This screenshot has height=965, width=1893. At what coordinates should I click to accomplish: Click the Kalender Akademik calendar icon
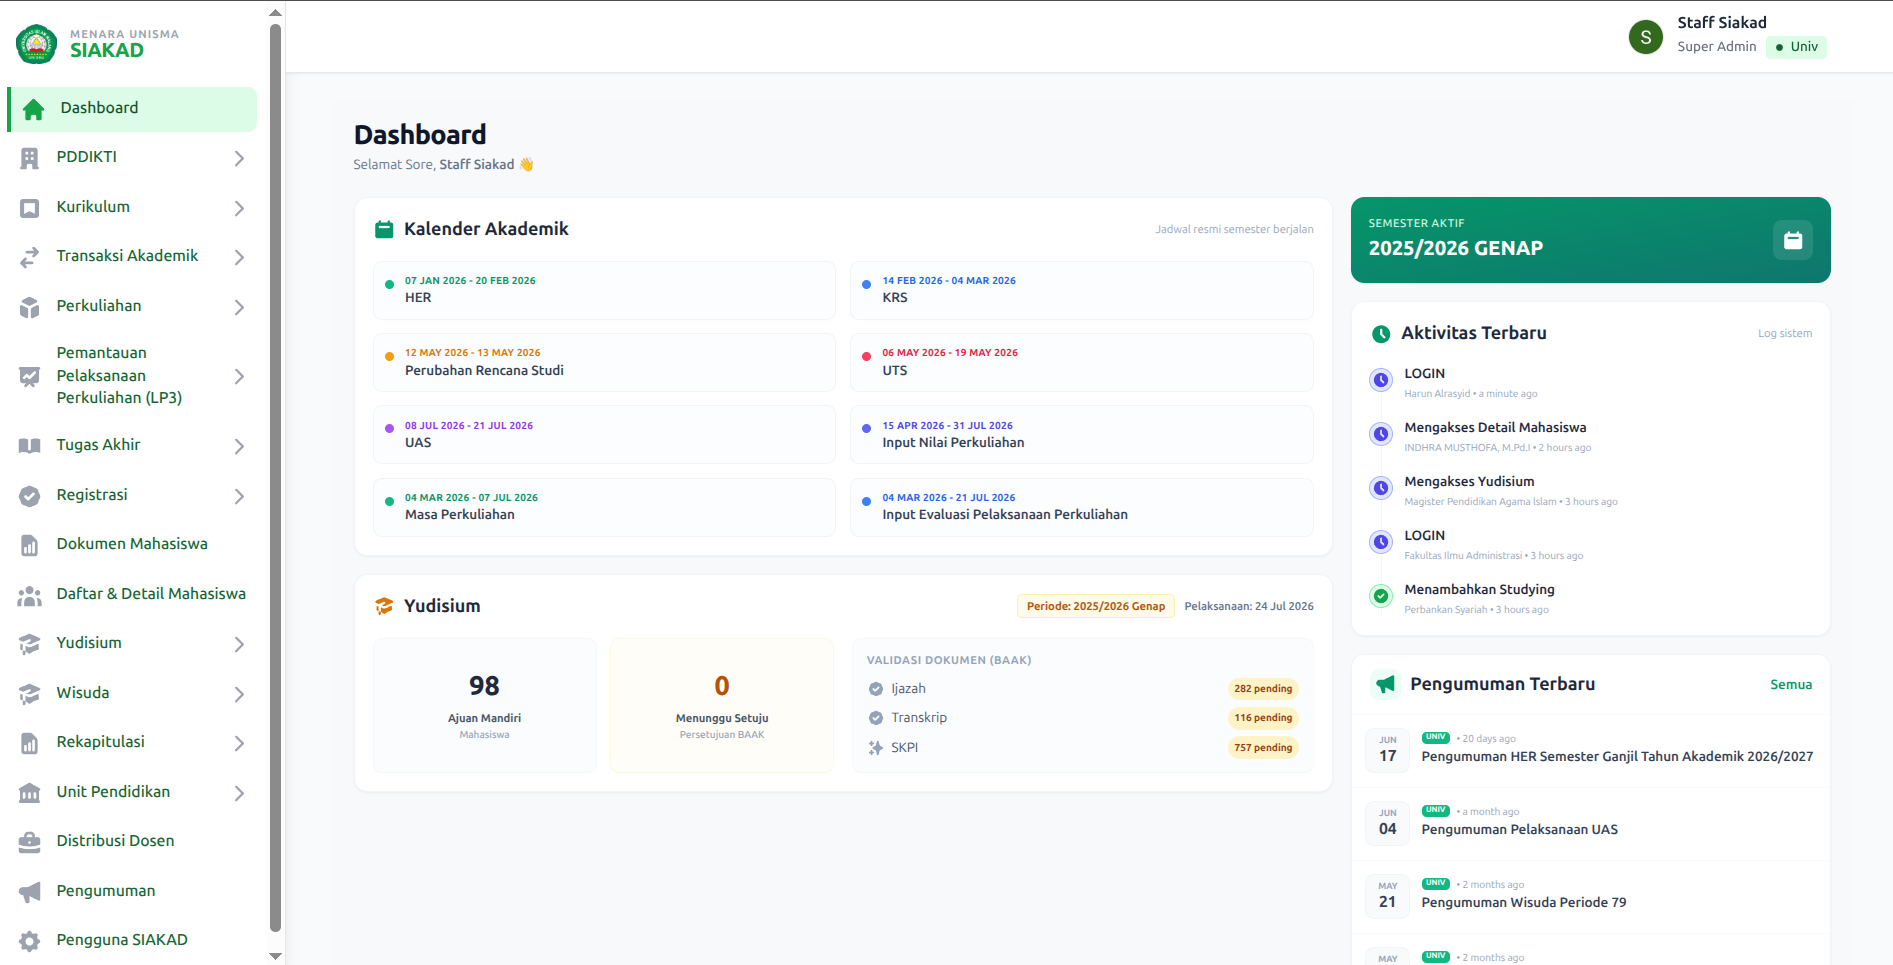(384, 230)
